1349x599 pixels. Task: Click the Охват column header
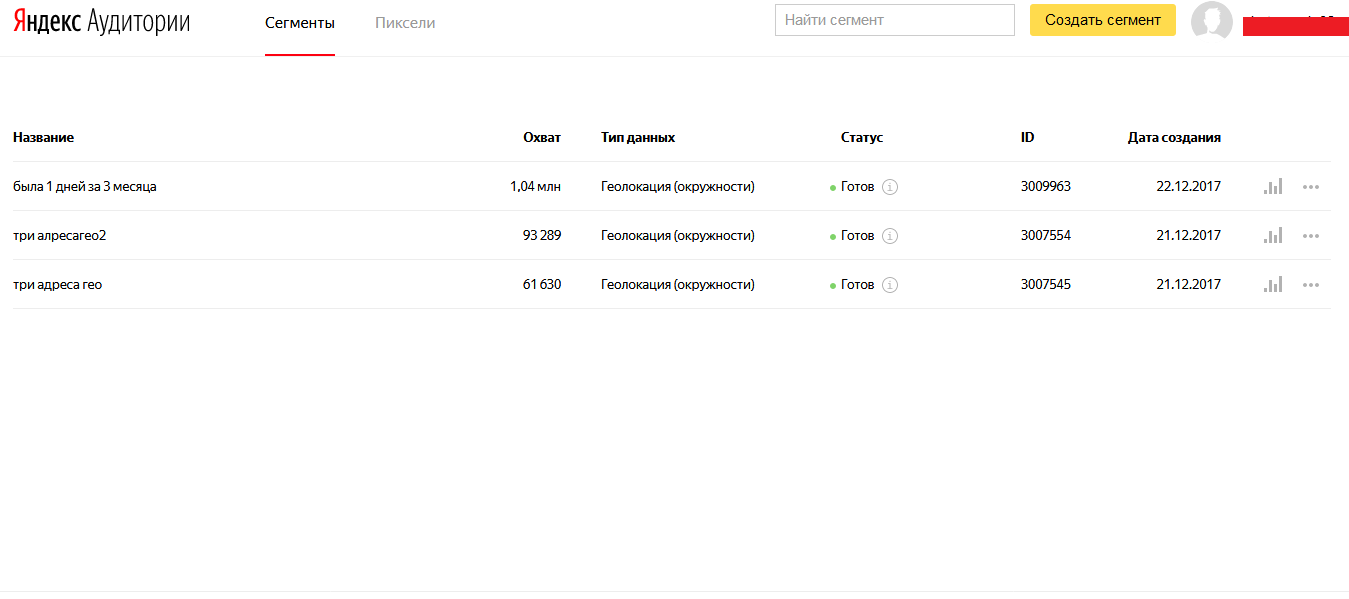click(542, 137)
